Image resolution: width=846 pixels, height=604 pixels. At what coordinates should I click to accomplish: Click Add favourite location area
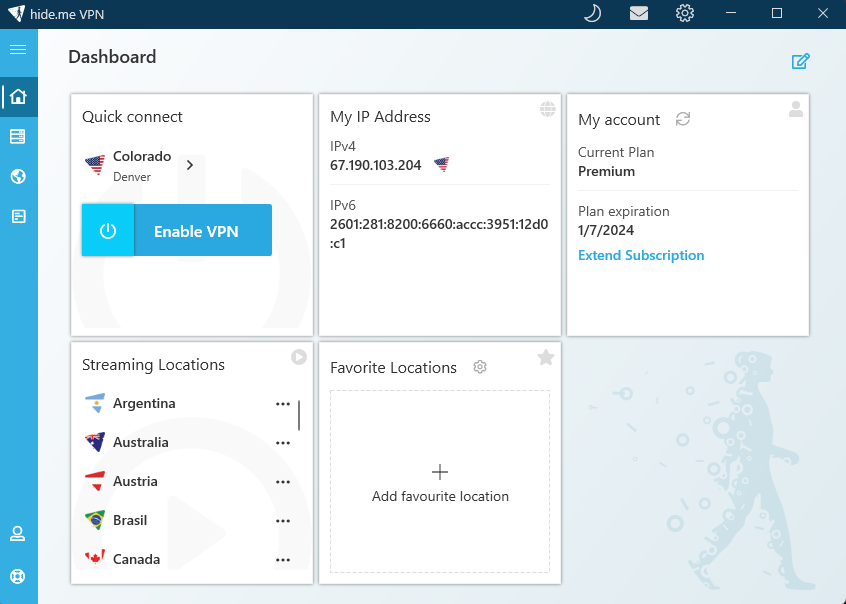440,481
